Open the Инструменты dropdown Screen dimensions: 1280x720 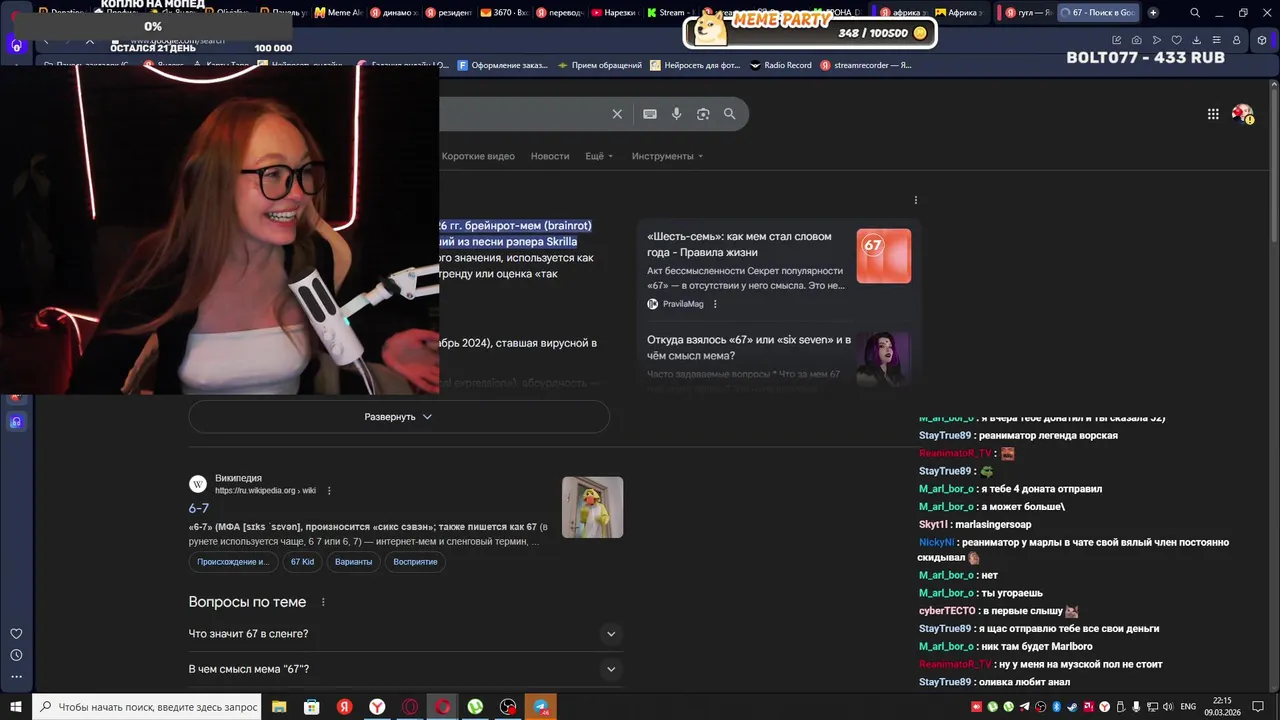pos(667,156)
